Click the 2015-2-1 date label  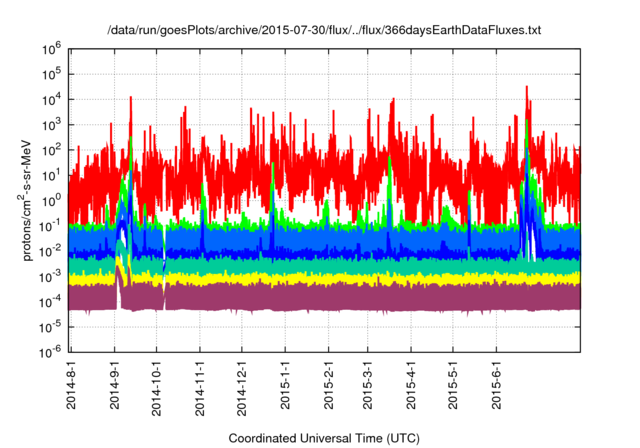(x=329, y=386)
